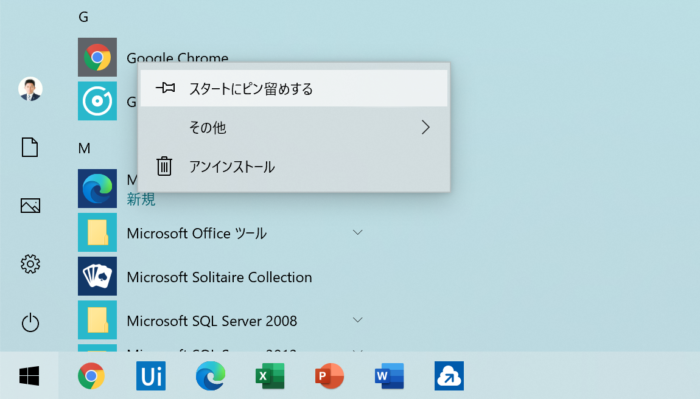Expand the Microsoft SQL Server 2008 chevron

(358, 320)
